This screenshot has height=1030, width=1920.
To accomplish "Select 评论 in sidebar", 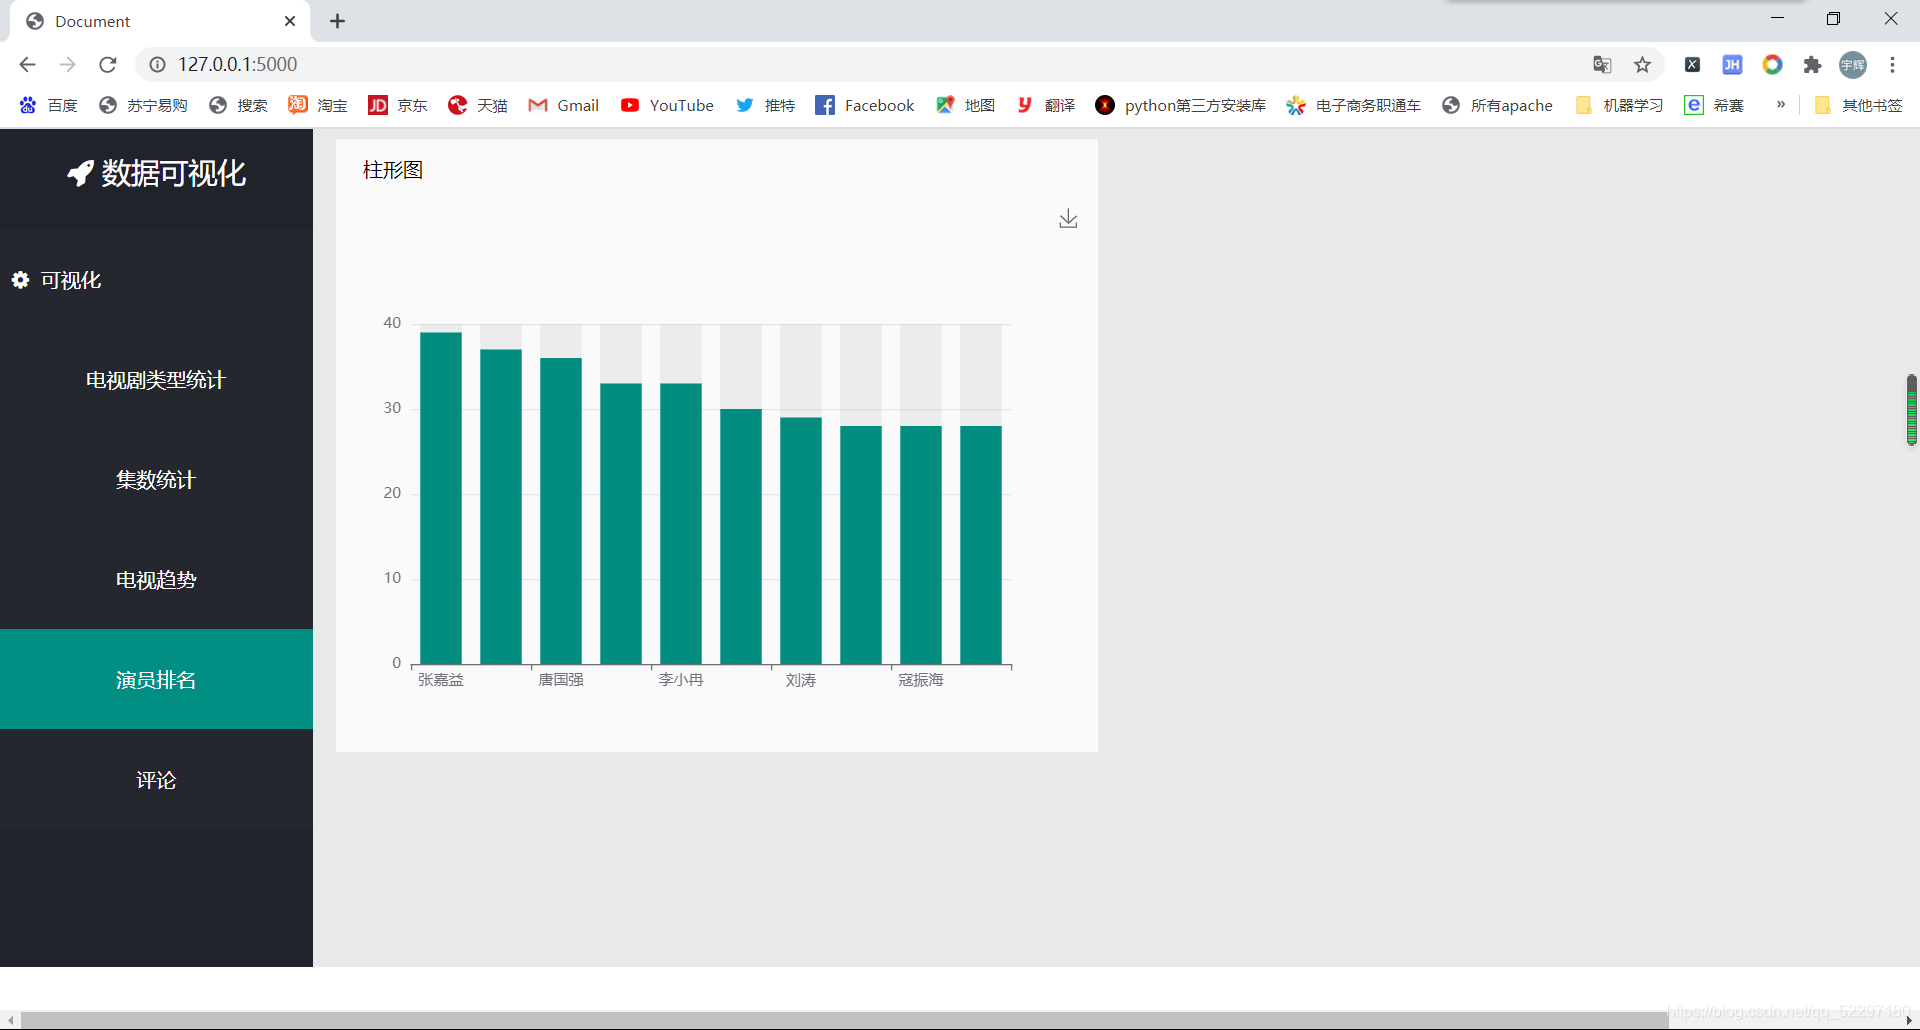I will pyautogui.click(x=156, y=780).
